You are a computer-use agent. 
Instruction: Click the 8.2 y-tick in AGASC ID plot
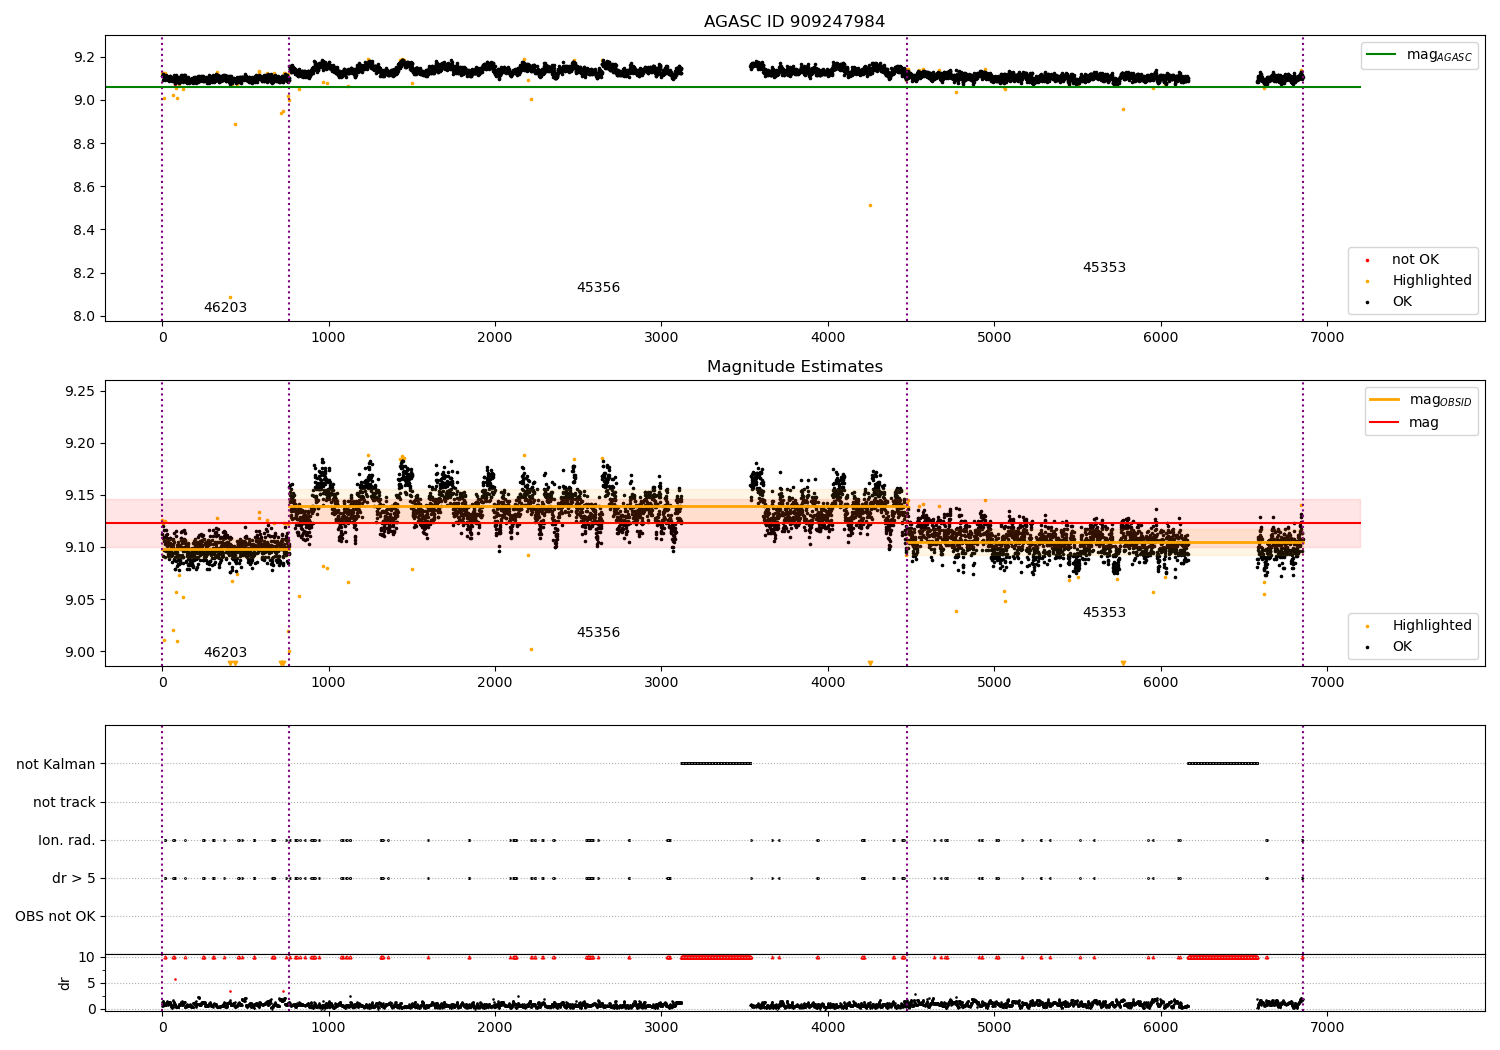84,273
